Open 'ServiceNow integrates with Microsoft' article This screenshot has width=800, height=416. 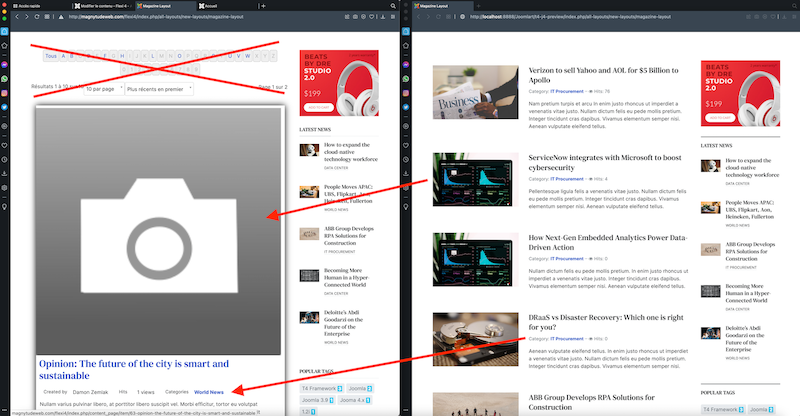click(x=605, y=162)
